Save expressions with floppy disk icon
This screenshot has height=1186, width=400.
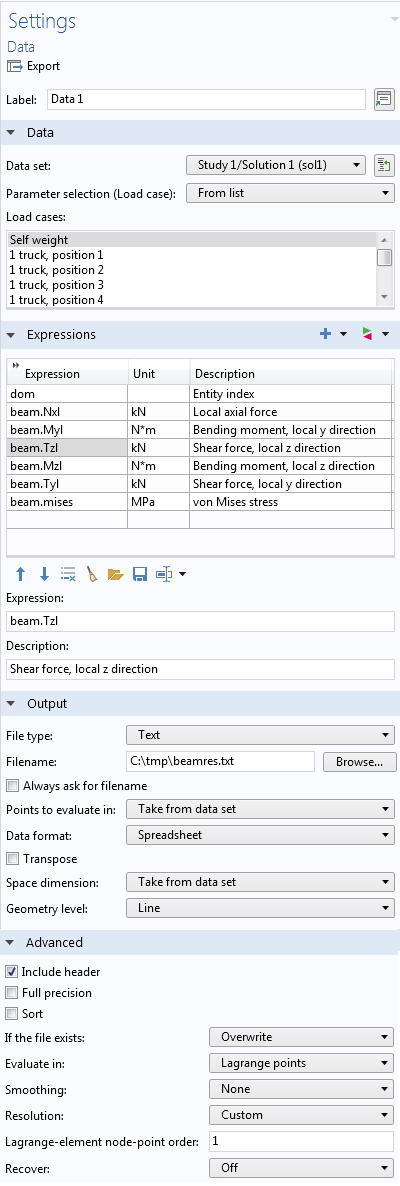(139, 575)
